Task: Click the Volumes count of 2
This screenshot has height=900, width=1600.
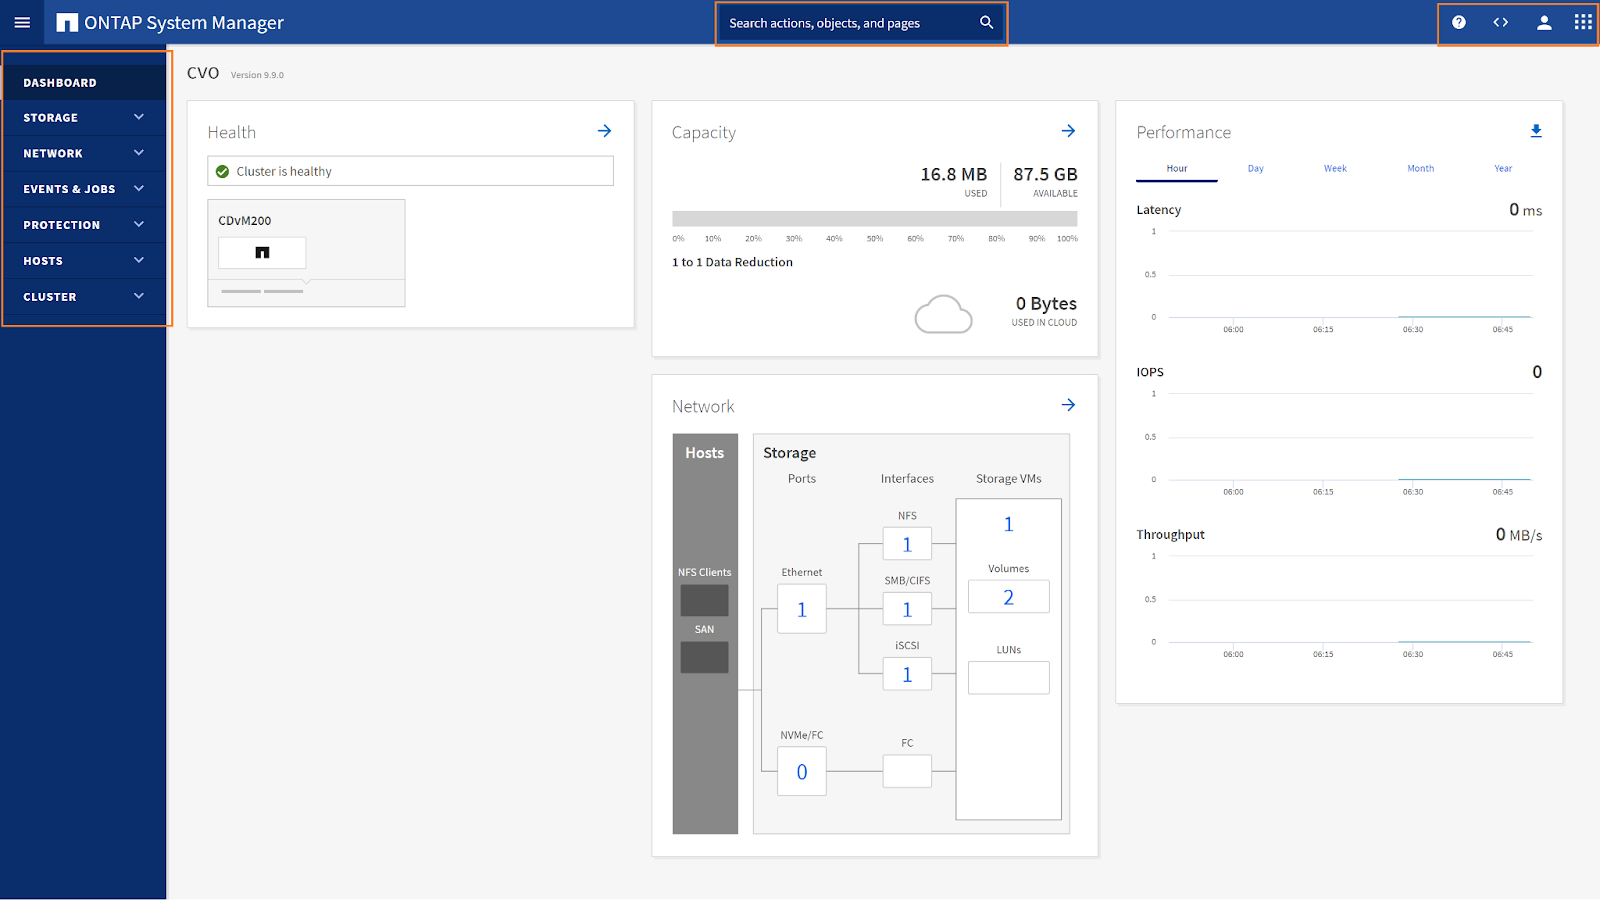Action: pyautogui.click(x=1008, y=597)
